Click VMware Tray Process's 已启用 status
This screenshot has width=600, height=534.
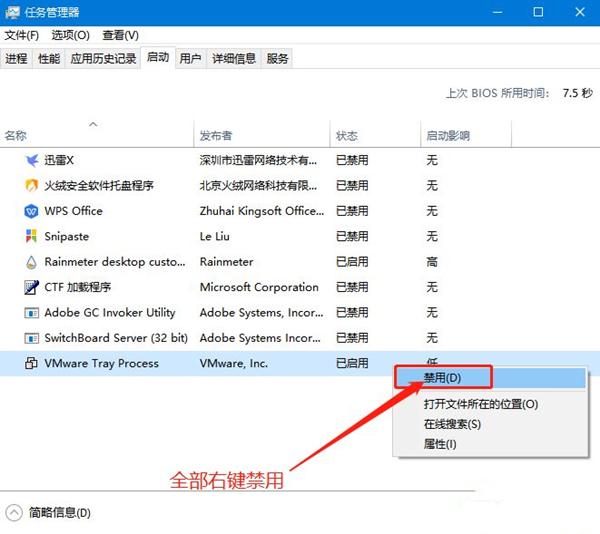pos(352,363)
